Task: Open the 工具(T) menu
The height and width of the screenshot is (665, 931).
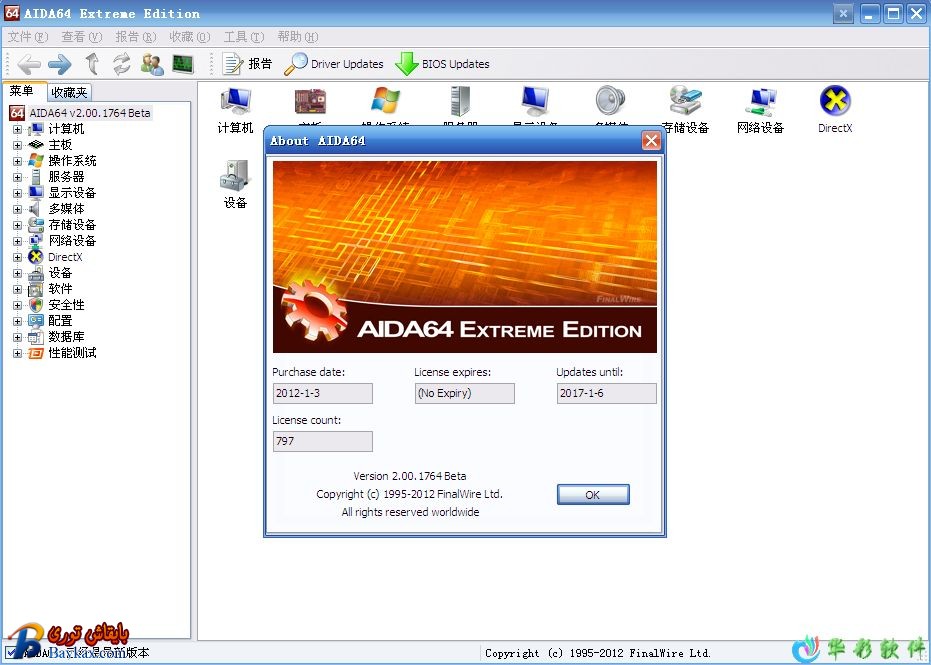Action: click(243, 37)
